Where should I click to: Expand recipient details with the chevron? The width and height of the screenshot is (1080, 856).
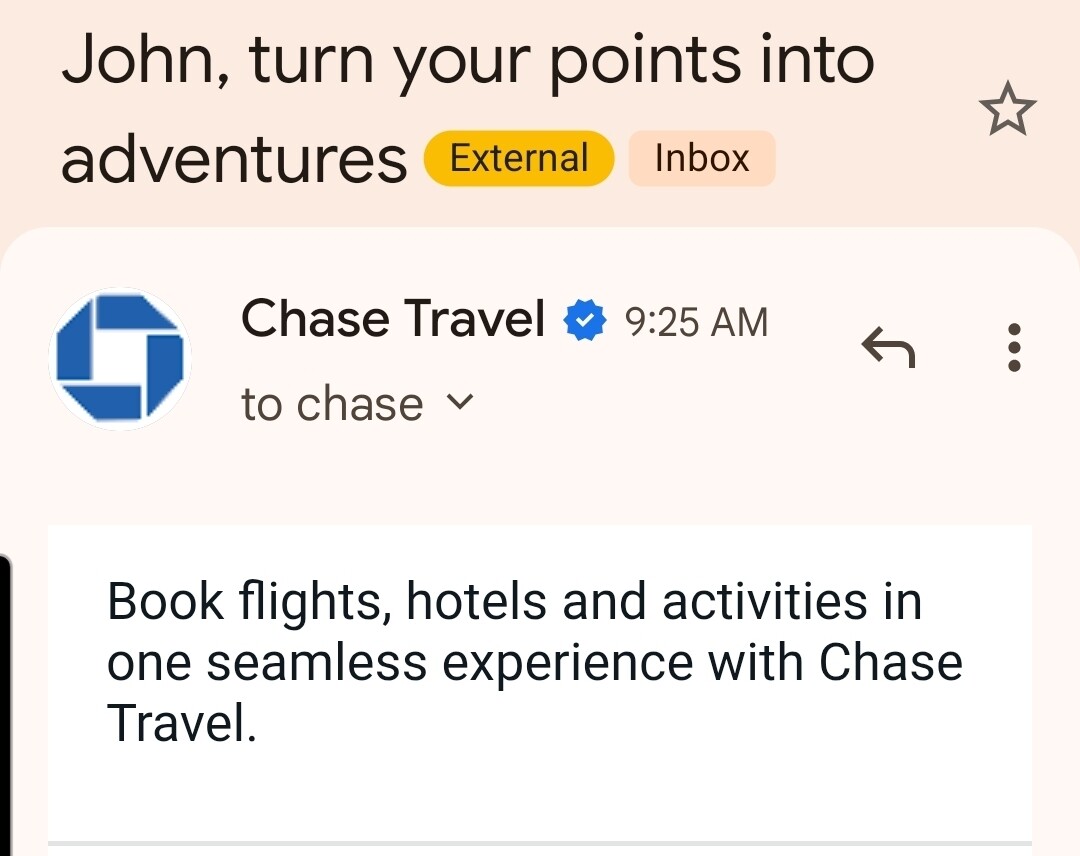[x=459, y=402]
